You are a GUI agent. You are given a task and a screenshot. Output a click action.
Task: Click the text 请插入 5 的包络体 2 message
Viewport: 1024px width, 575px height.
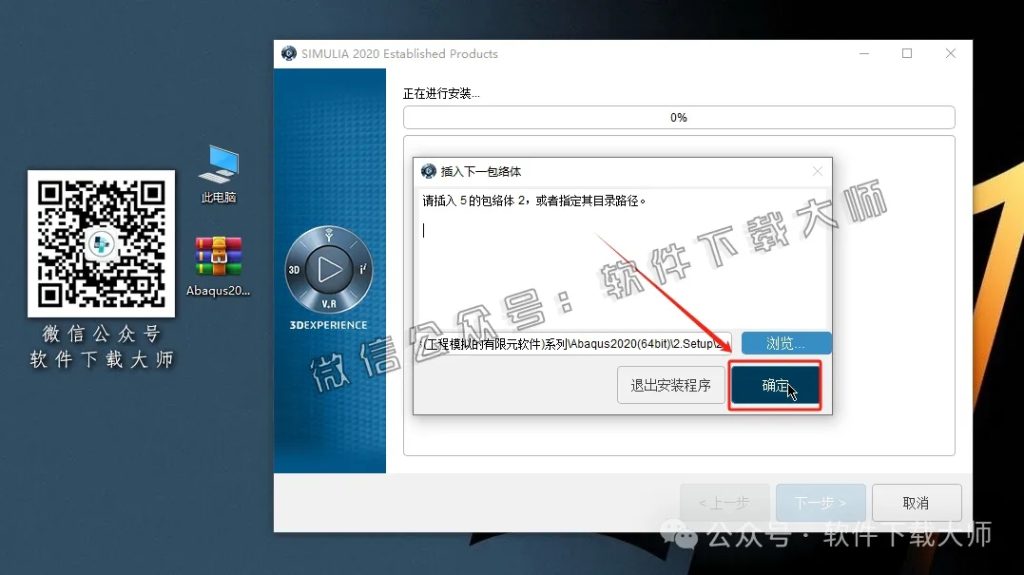click(534, 201)
